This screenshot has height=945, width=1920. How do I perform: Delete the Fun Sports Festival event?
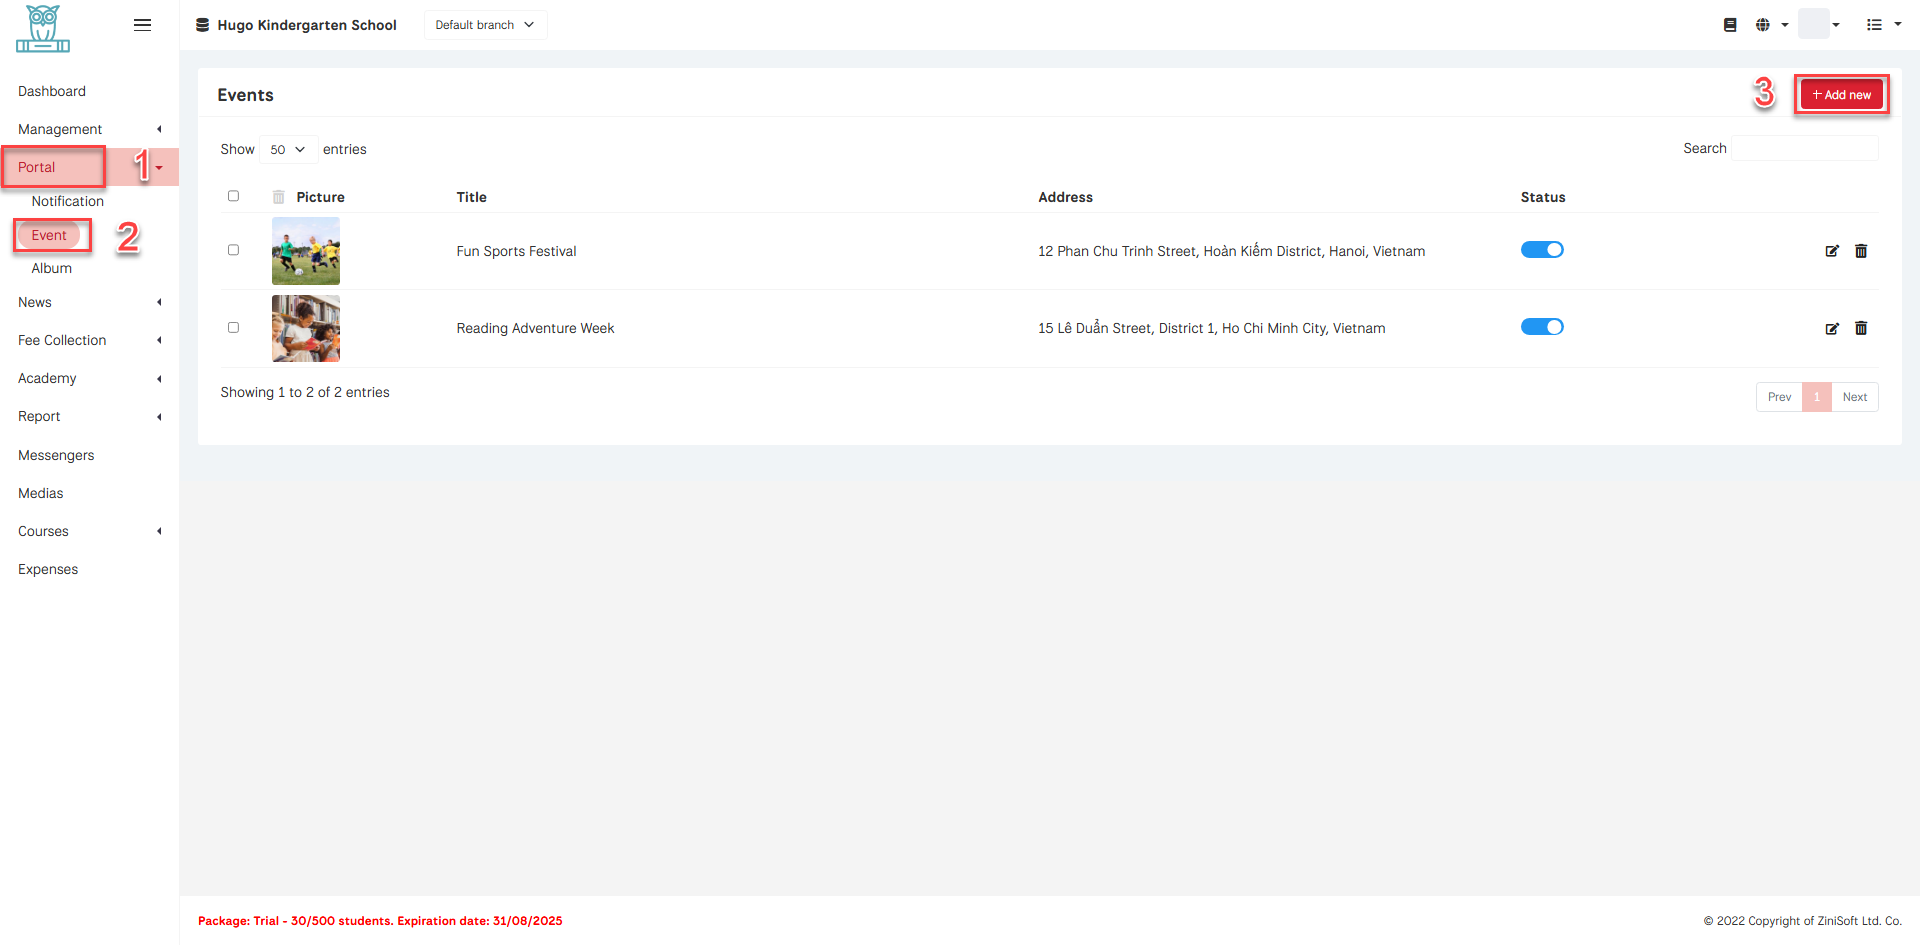click(1861, 251)
